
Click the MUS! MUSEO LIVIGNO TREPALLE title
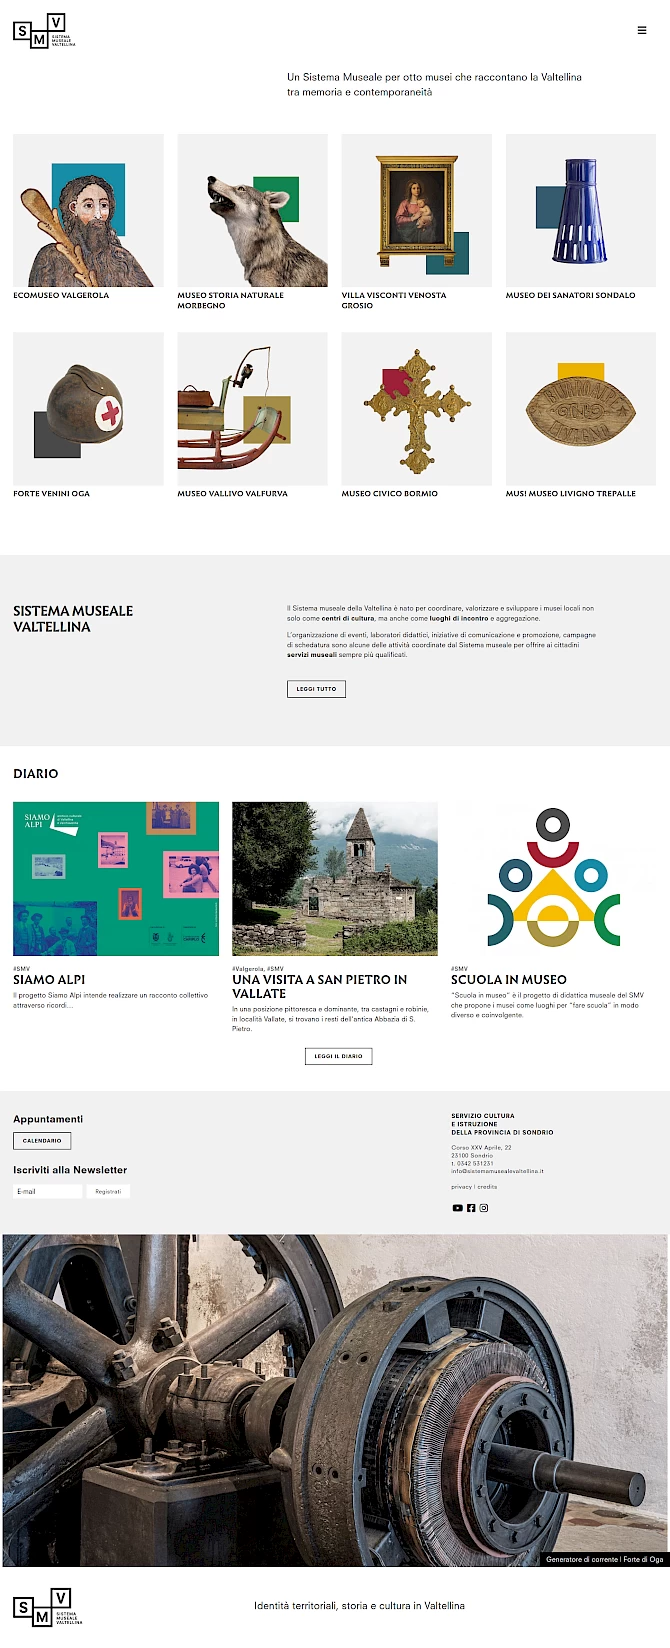click(x=570, y=493)
